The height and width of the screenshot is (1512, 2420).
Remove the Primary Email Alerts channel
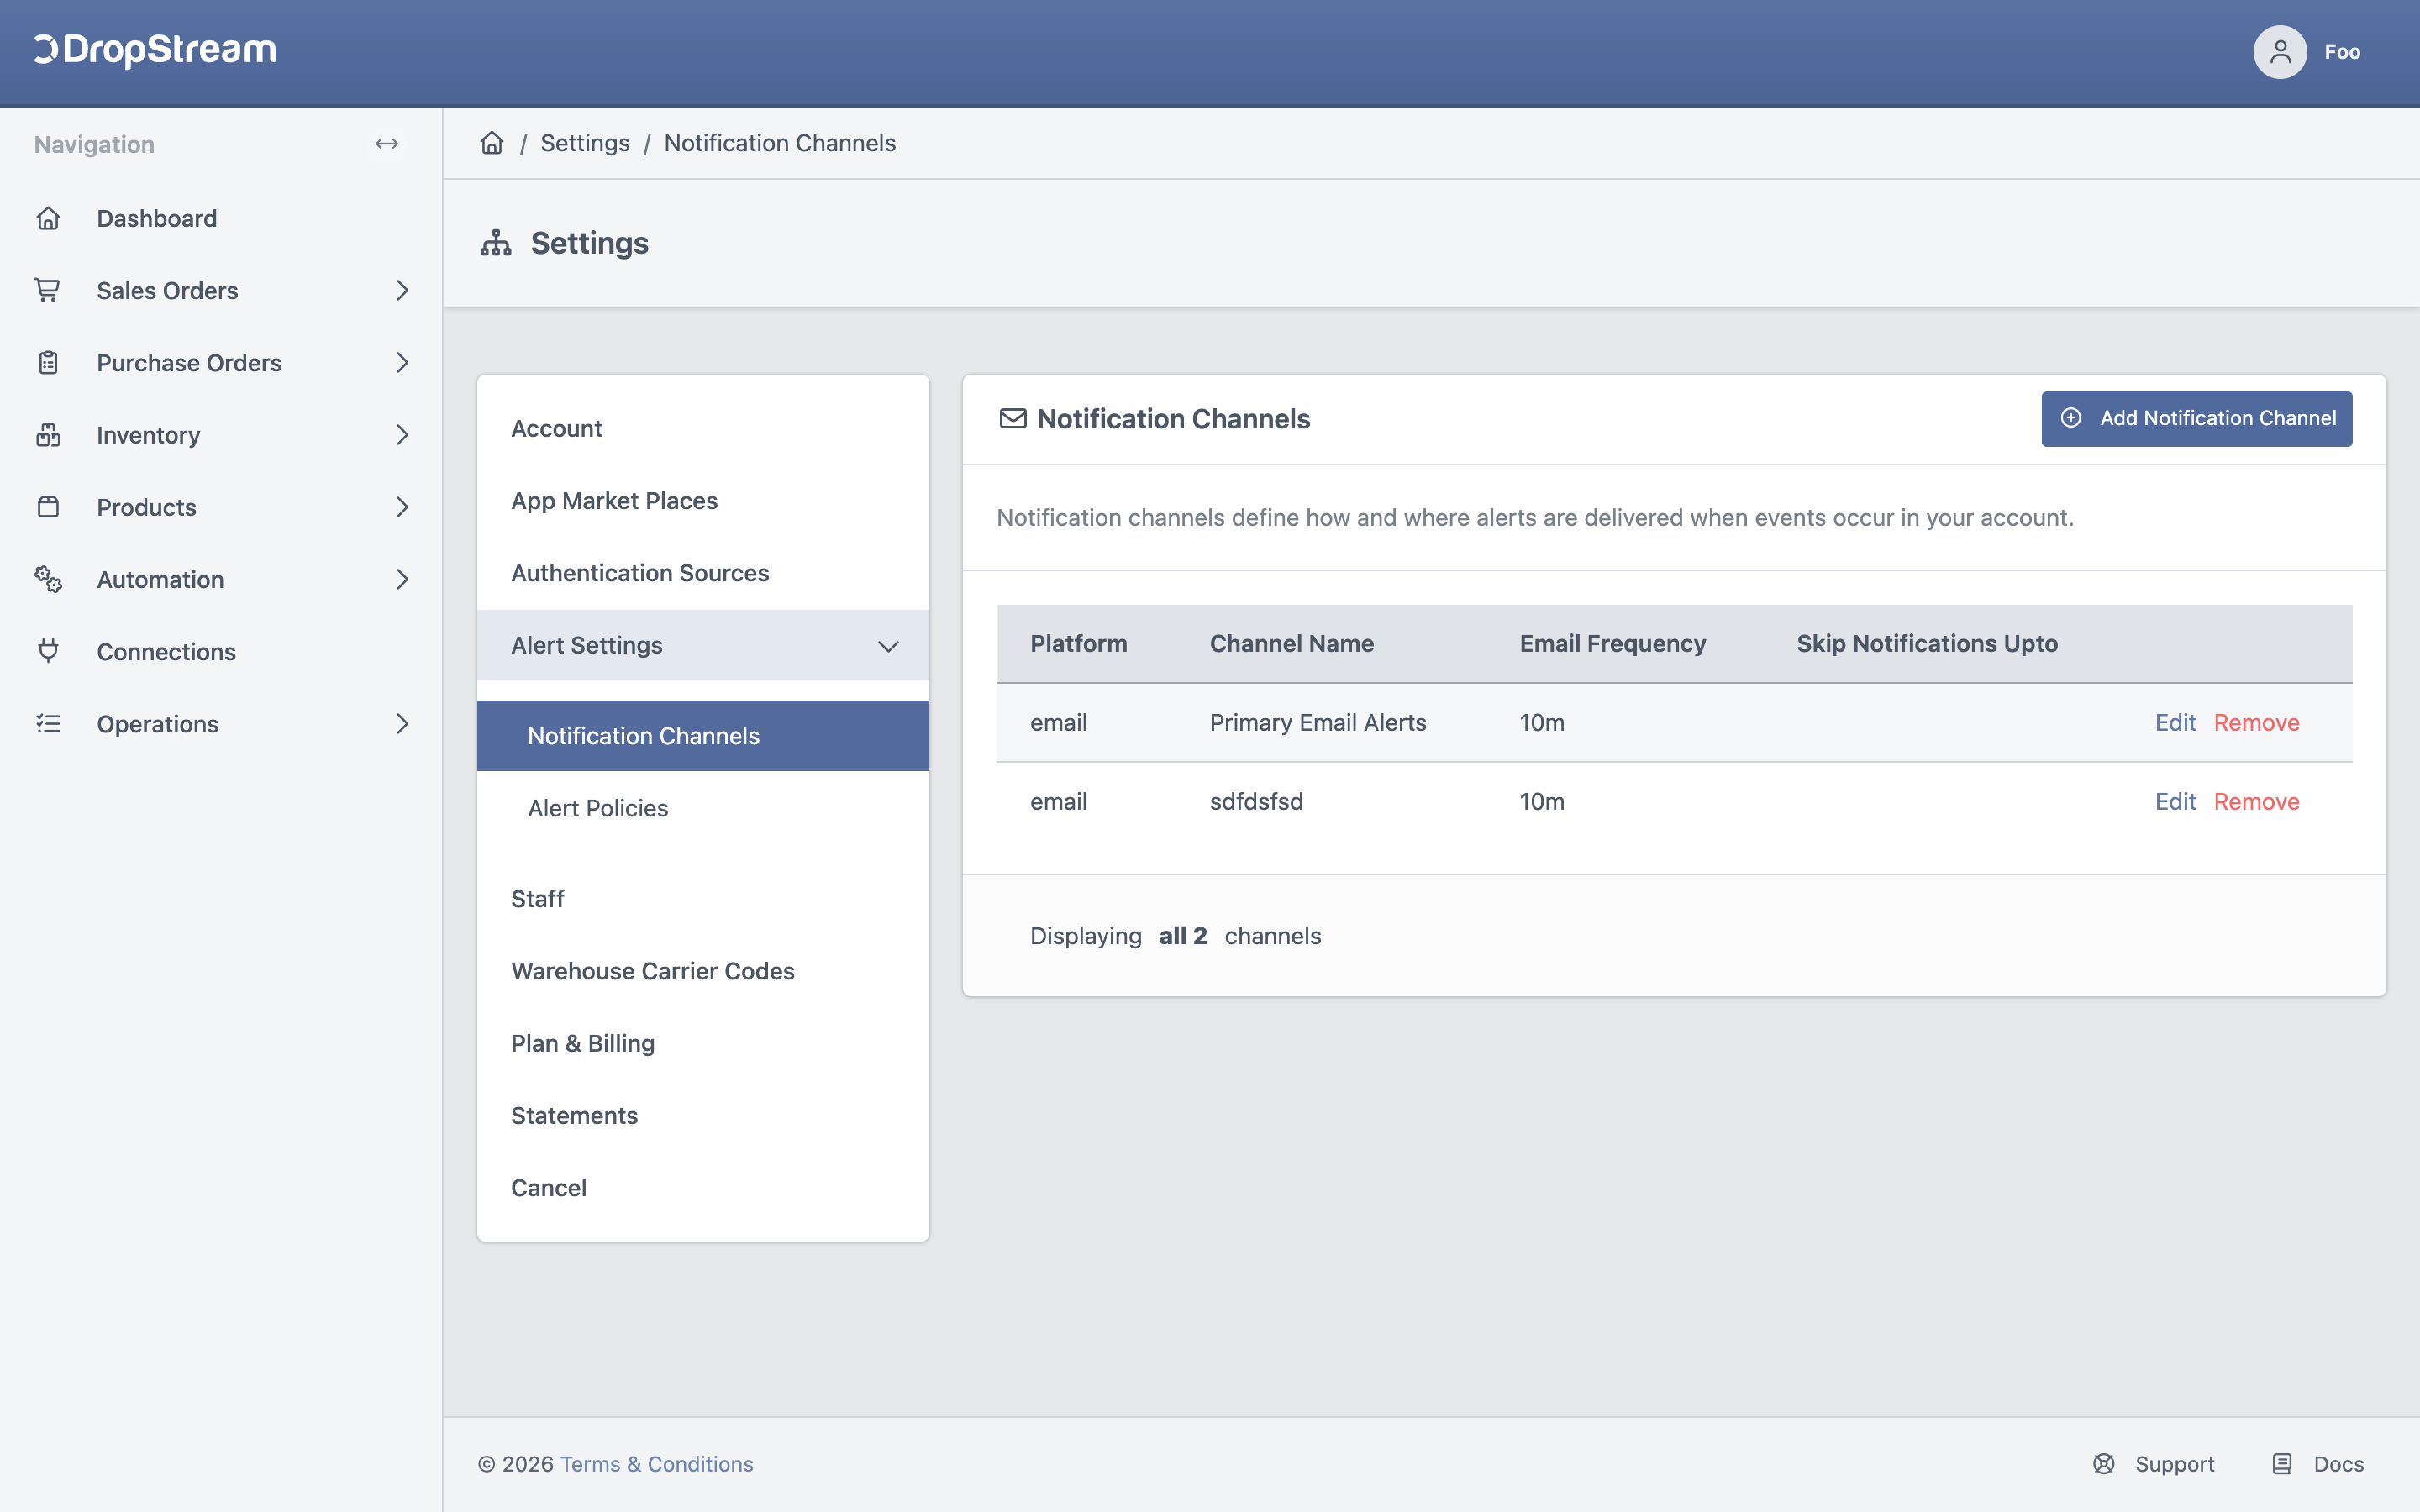pyautogui.click(x=2257, y=722)
